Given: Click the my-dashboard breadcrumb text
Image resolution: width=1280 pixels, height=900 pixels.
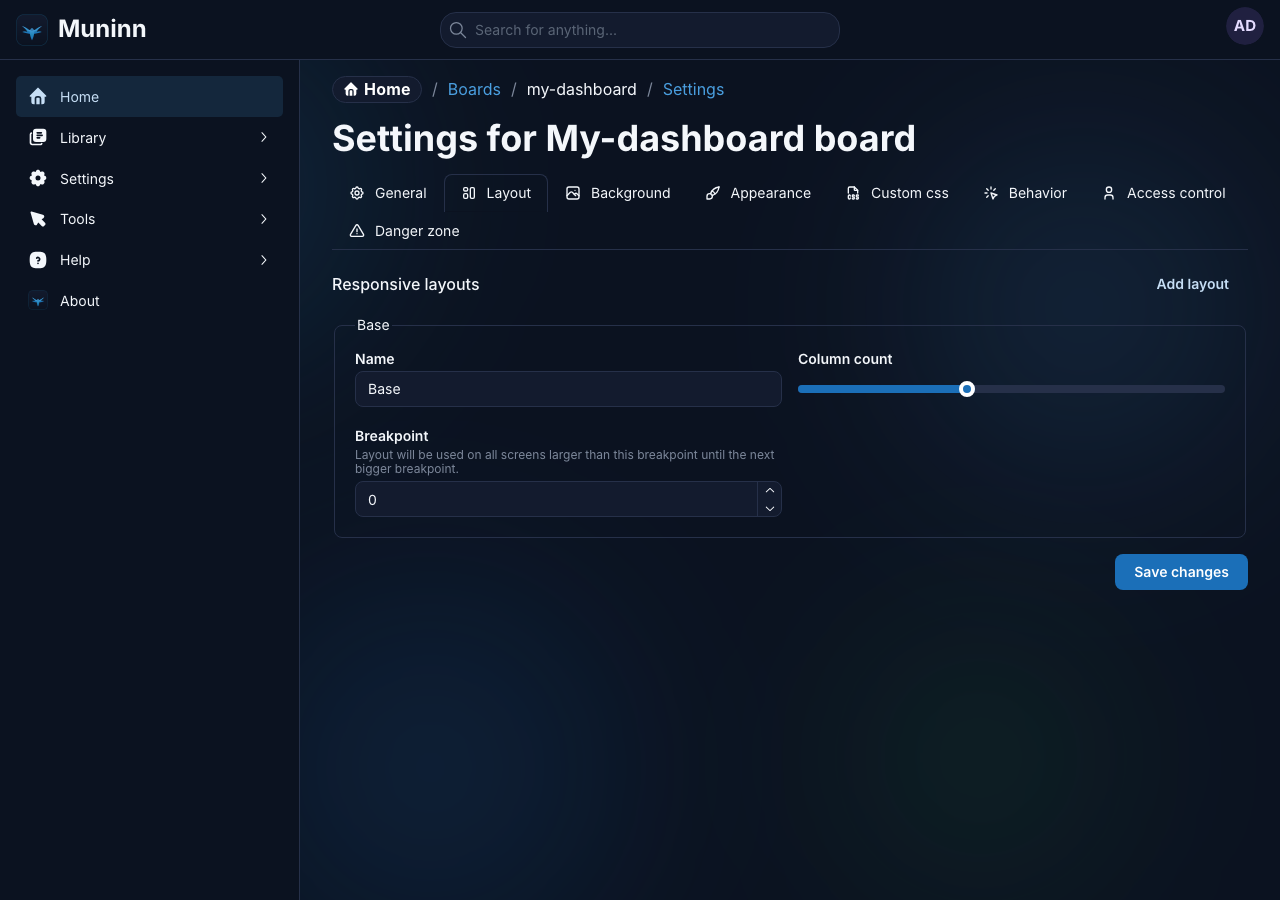Looking at the screenshot, I should (582, 90).
